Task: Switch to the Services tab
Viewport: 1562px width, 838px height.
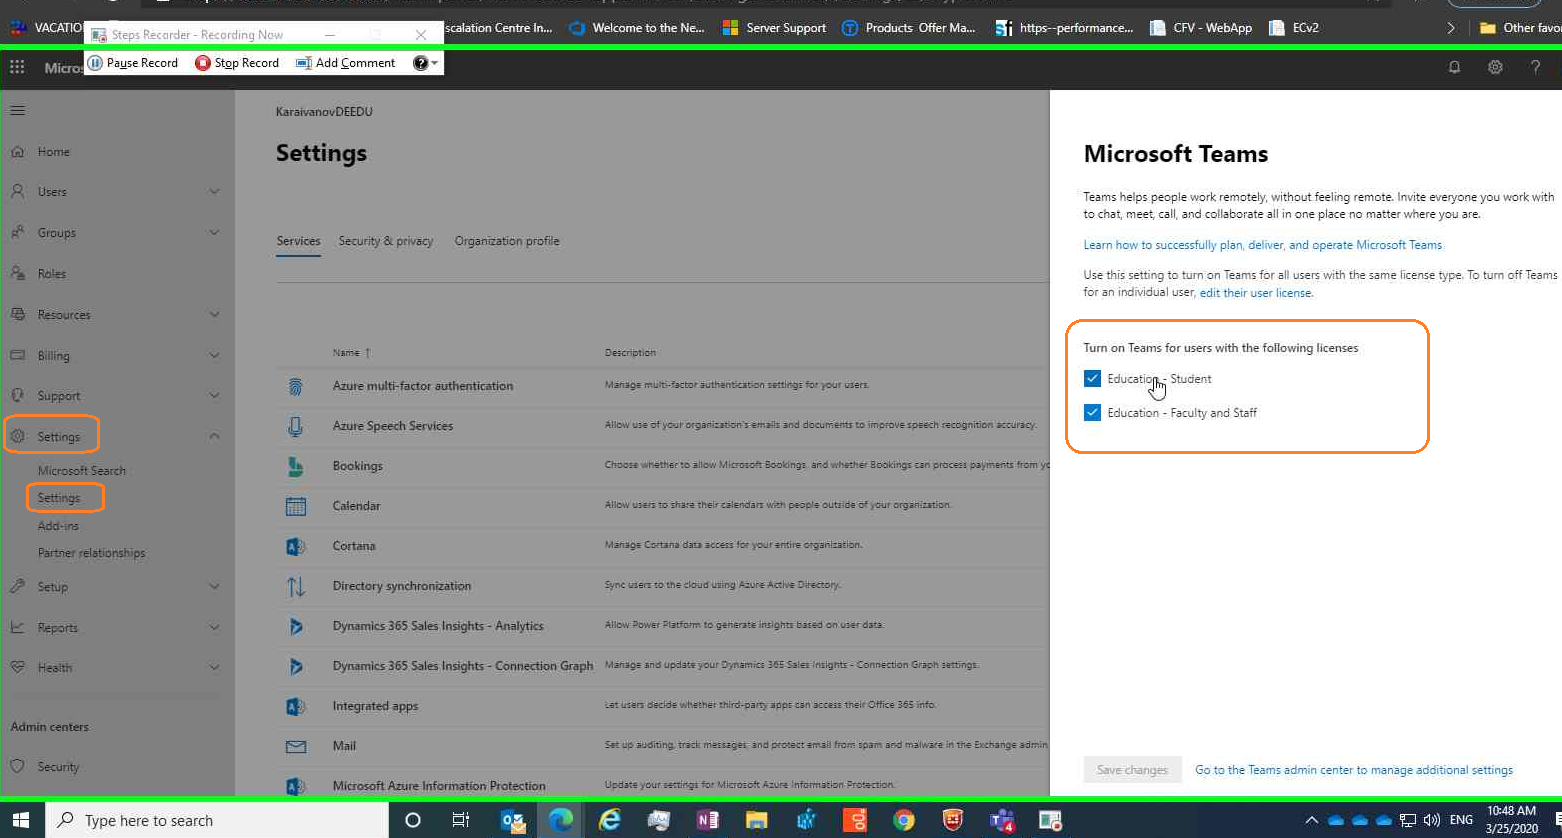Action: point(298,241)
